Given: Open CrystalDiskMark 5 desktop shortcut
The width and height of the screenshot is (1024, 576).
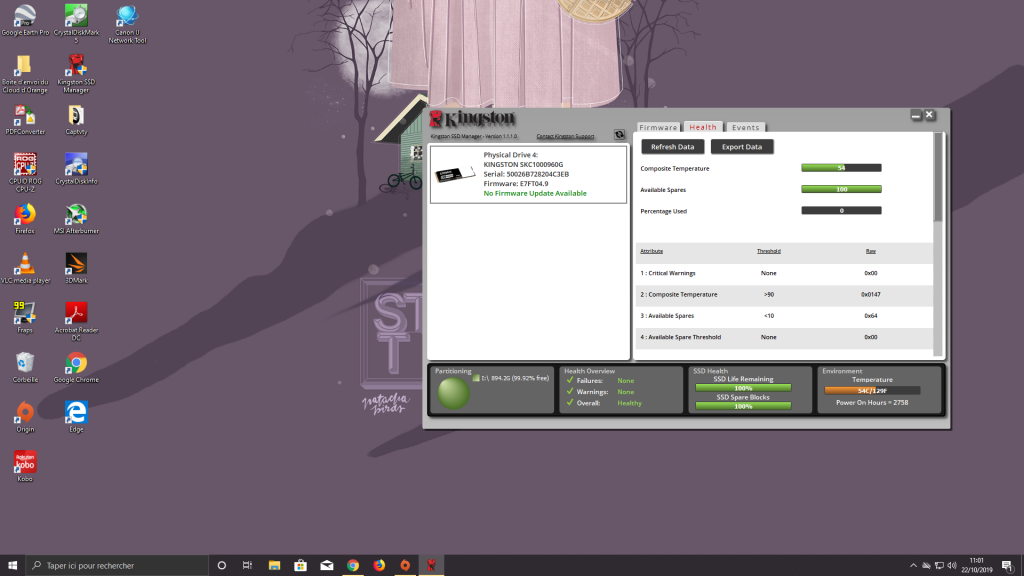Looking at the screenshot, I should pyautogui.click(x=76, y=24).
